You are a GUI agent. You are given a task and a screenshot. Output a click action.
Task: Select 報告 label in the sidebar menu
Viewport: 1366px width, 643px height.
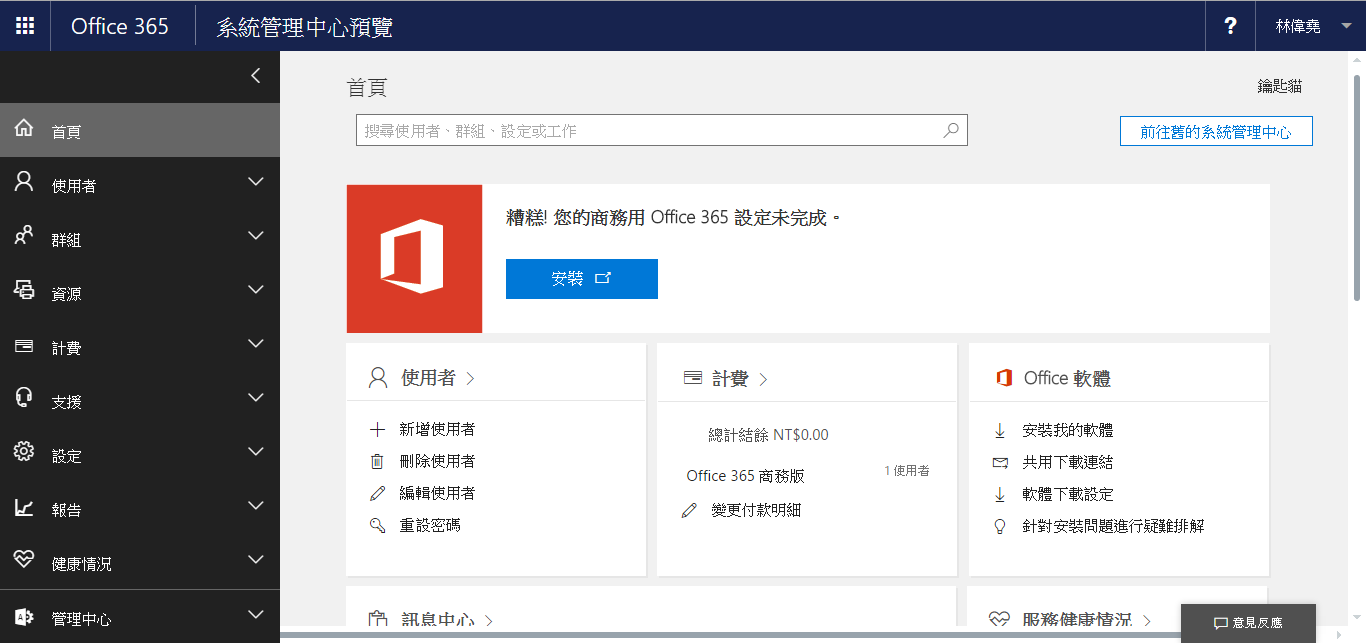tap(67, 510)
